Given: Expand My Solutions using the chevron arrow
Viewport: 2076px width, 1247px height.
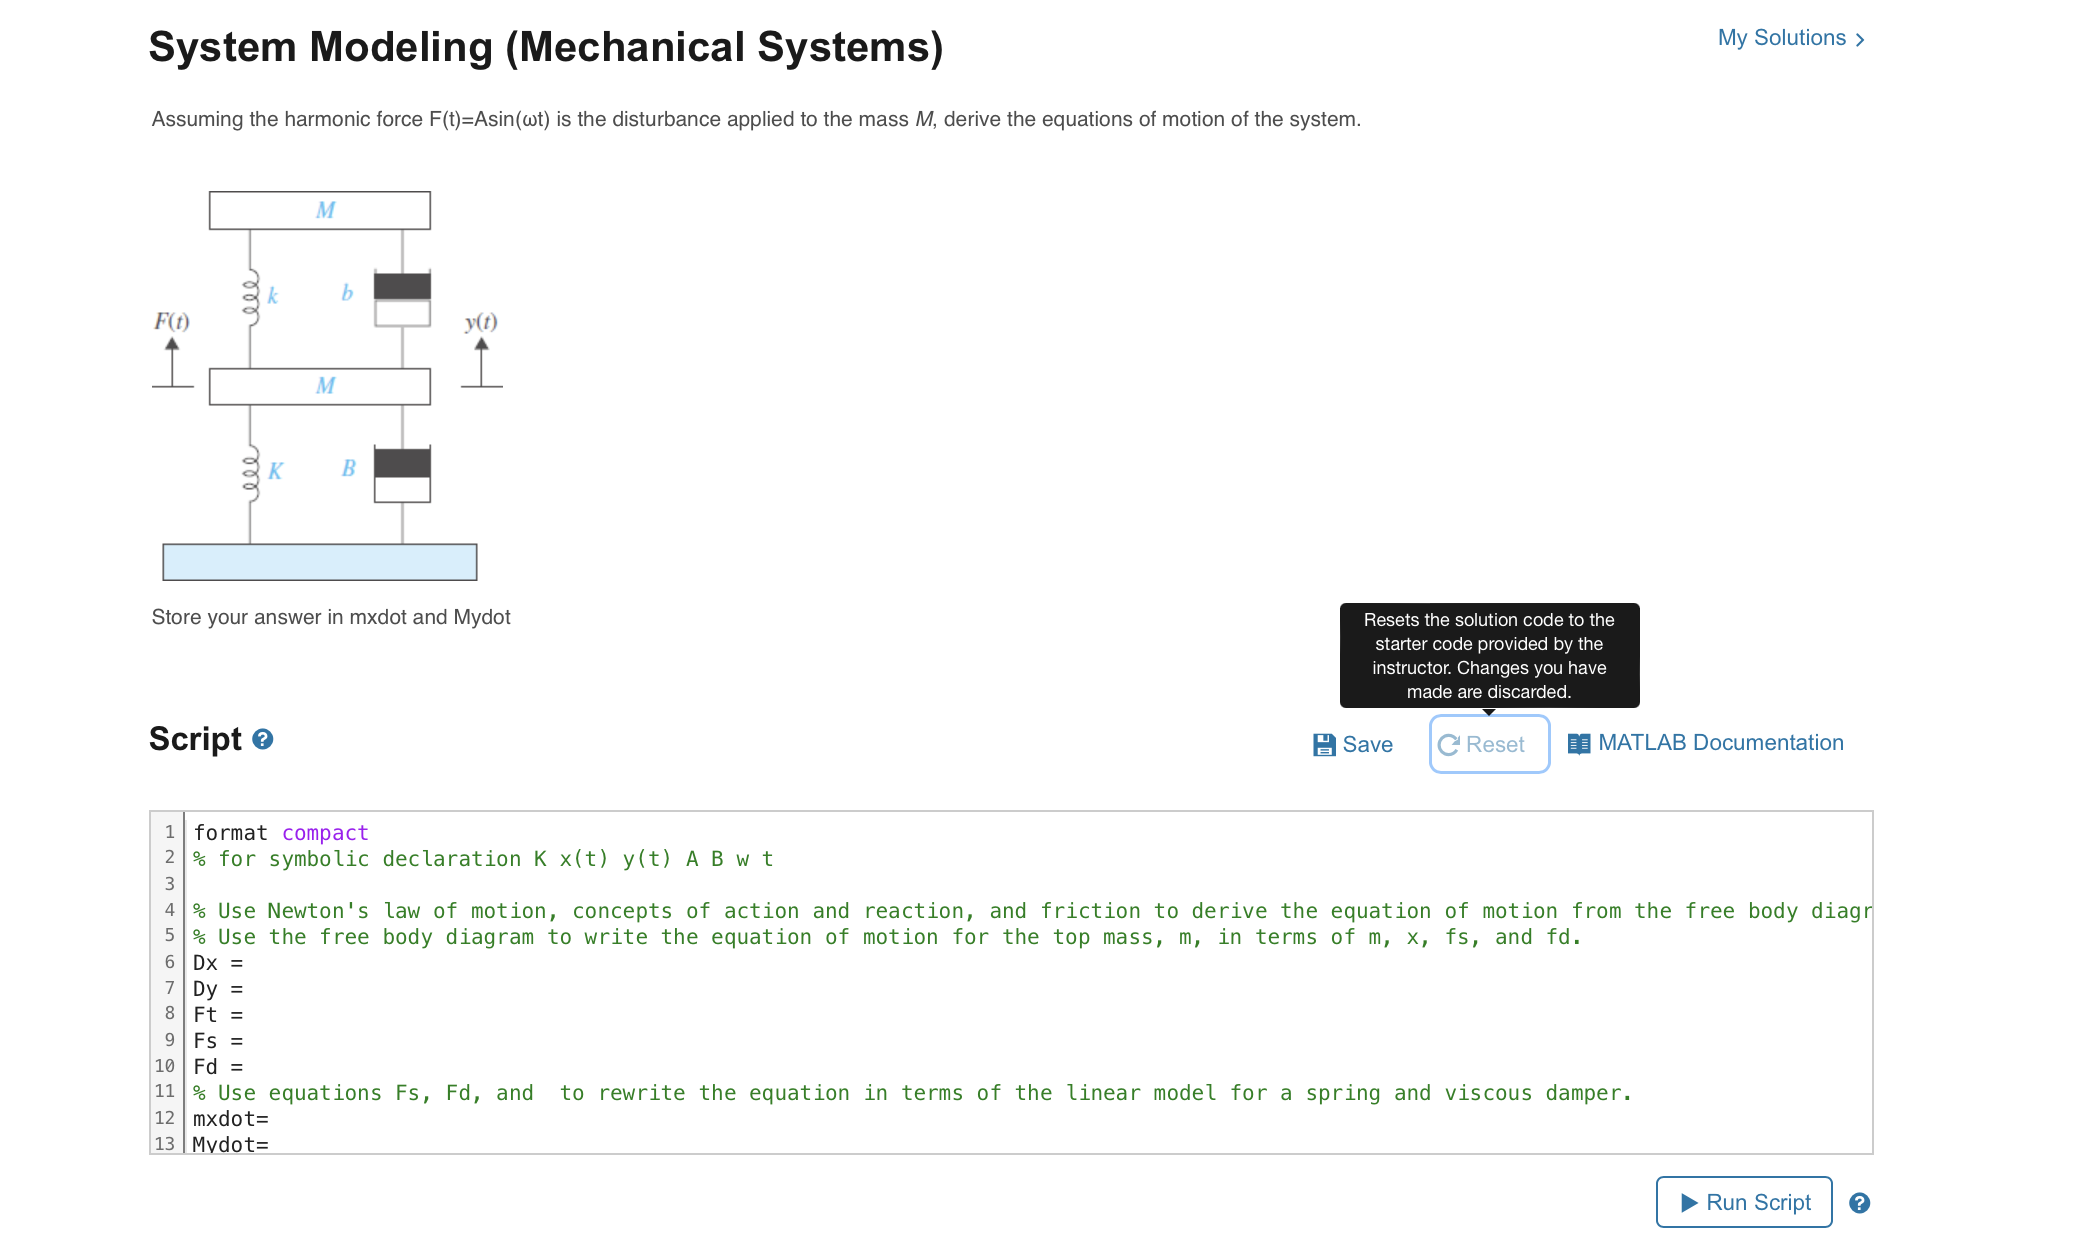Looking at the screenshot, I should coord(1861,38).
